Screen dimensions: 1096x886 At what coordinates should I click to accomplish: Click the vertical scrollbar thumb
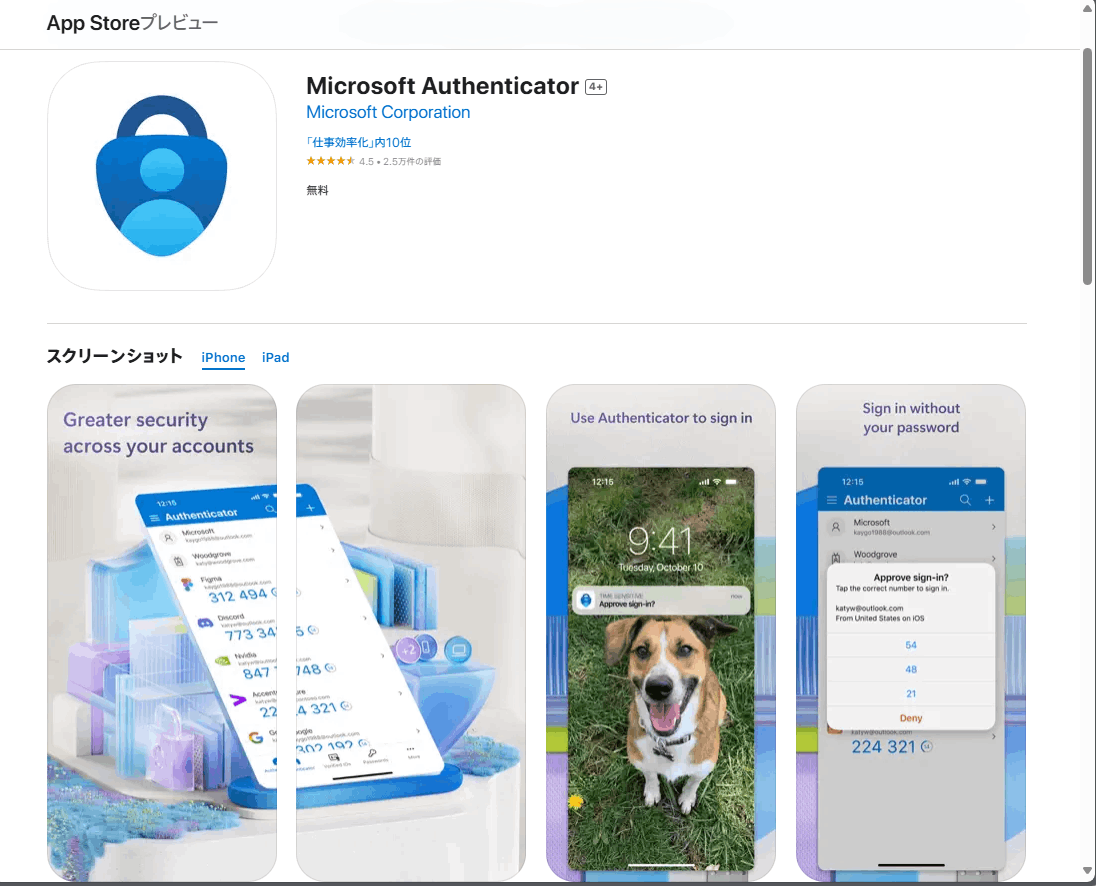click(x=1088, y=166)
